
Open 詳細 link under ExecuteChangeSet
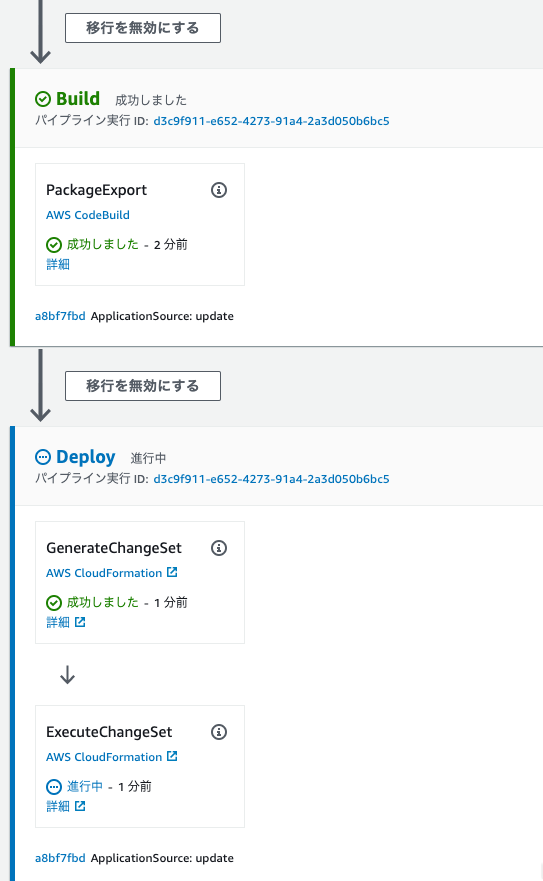58,806
